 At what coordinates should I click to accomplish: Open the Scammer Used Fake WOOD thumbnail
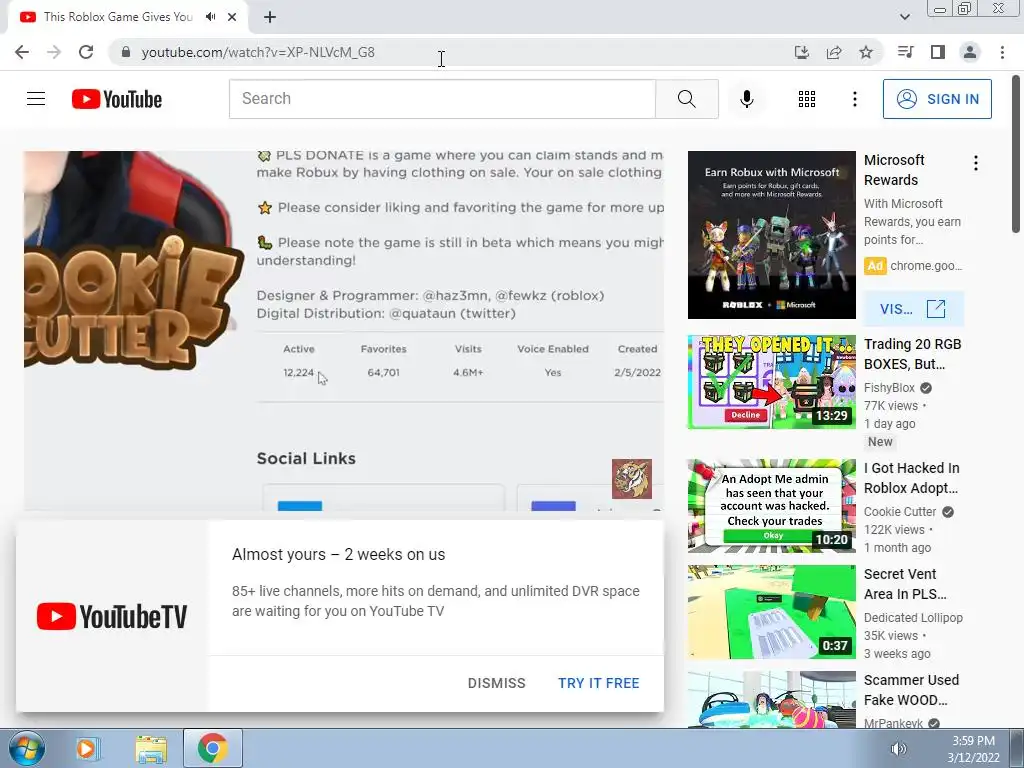click(x=771, y=699)
